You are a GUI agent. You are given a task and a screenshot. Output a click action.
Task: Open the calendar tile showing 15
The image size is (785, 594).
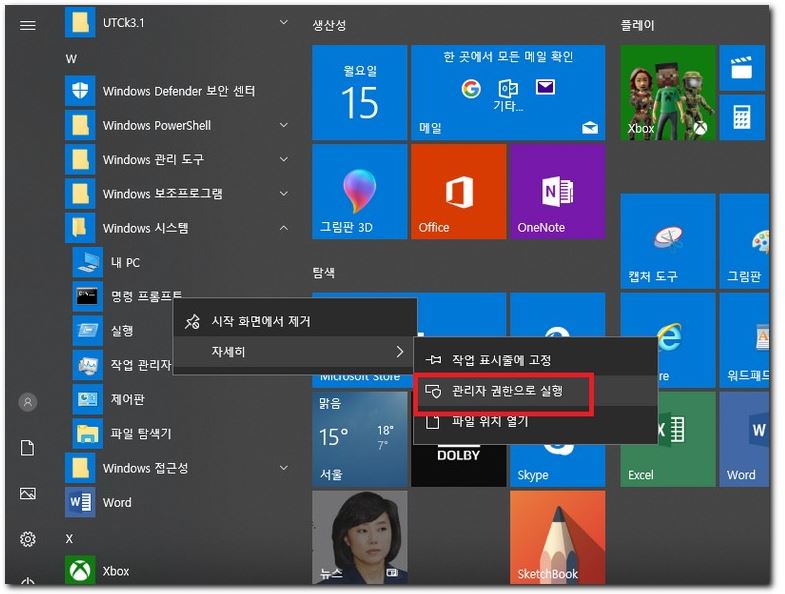point(359,92)
